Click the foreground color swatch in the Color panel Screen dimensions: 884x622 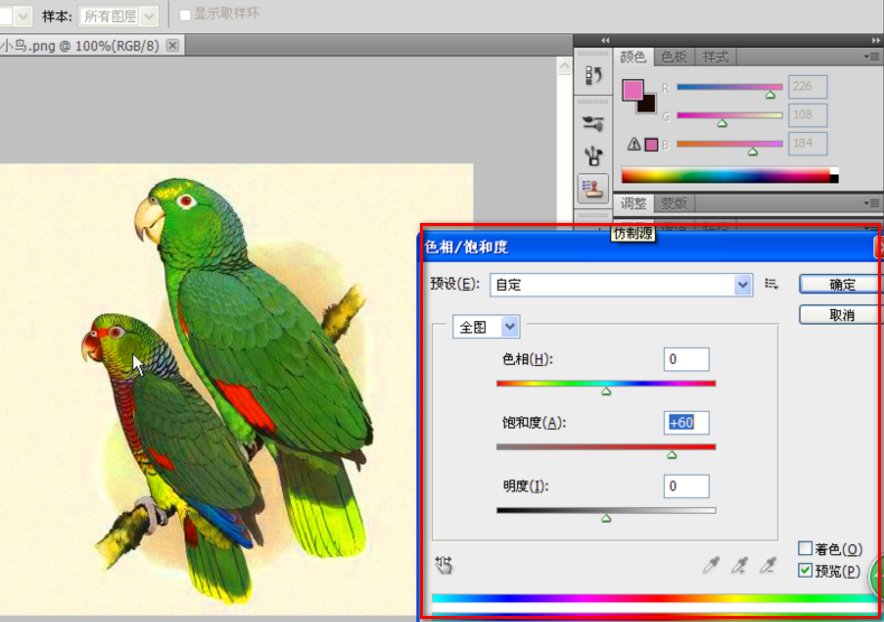[x=633, y=90]
